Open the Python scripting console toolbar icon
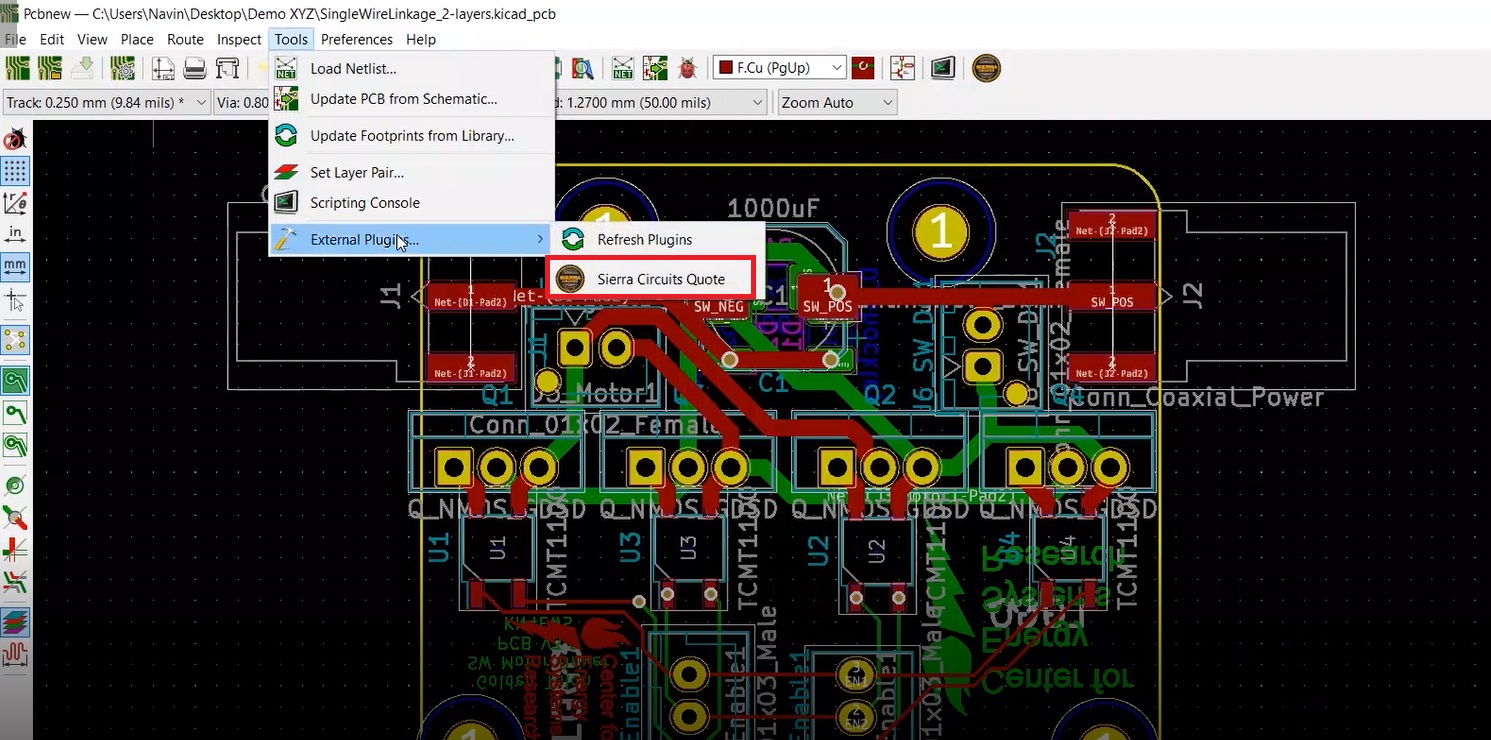The height and width of the screenshot is (740, 1491). (942, 68)
